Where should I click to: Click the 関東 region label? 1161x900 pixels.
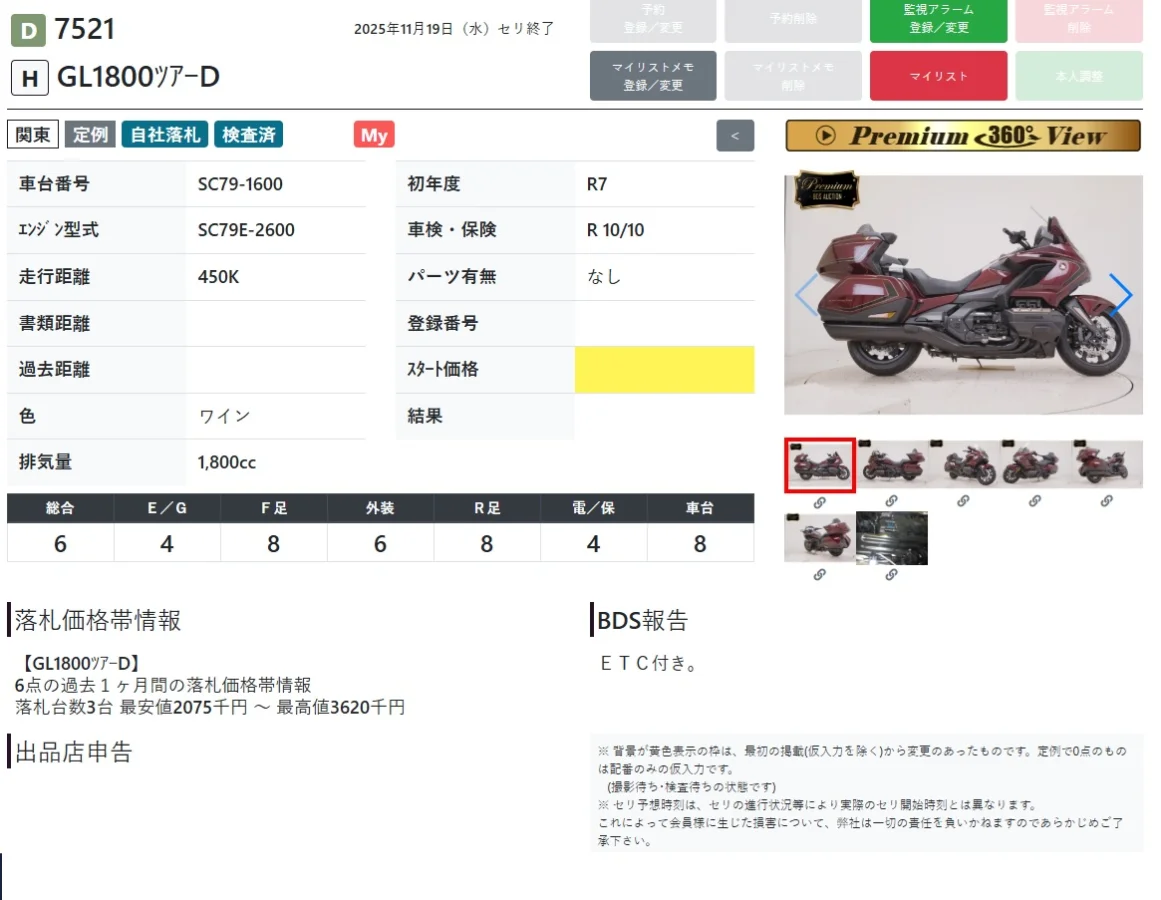click(x=33, y=135)
